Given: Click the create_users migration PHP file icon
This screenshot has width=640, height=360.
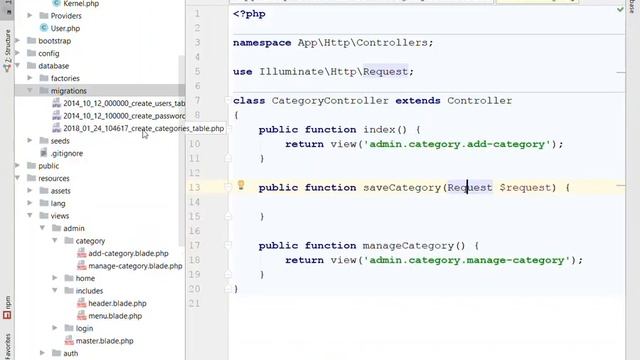Looking at the screenshot, I should coord(56,103).
